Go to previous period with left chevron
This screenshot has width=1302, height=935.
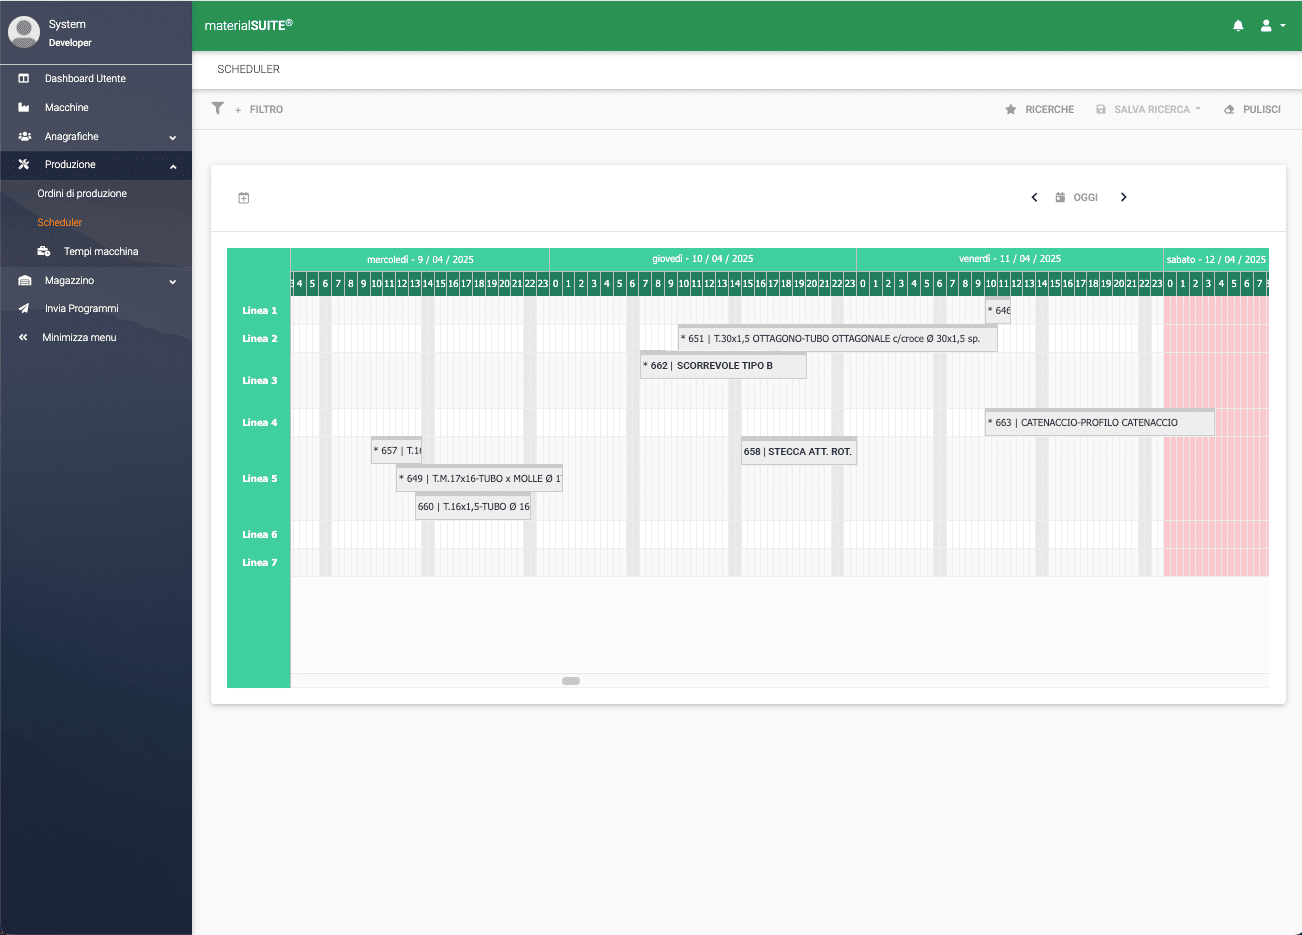point(1034,197)
